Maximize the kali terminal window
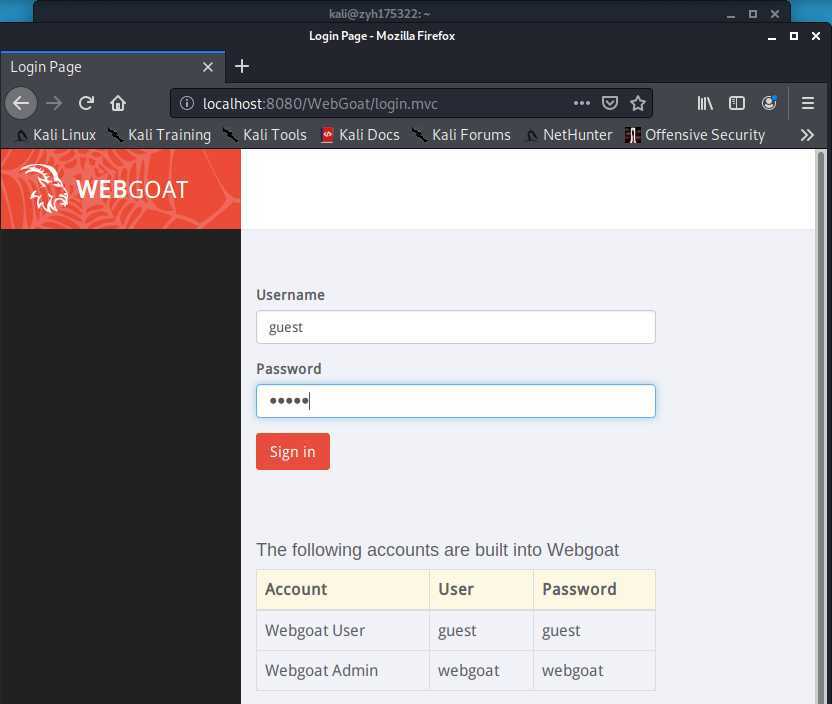This screenshot has height=704, width=832. click(x=752, y=14)
